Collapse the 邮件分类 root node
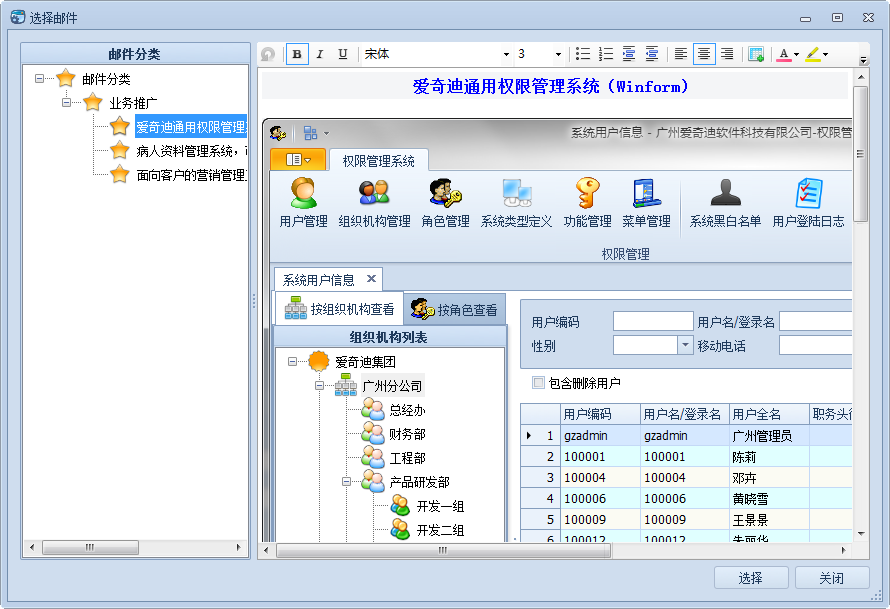Screen dimensions: 890x609 (39, 78)
